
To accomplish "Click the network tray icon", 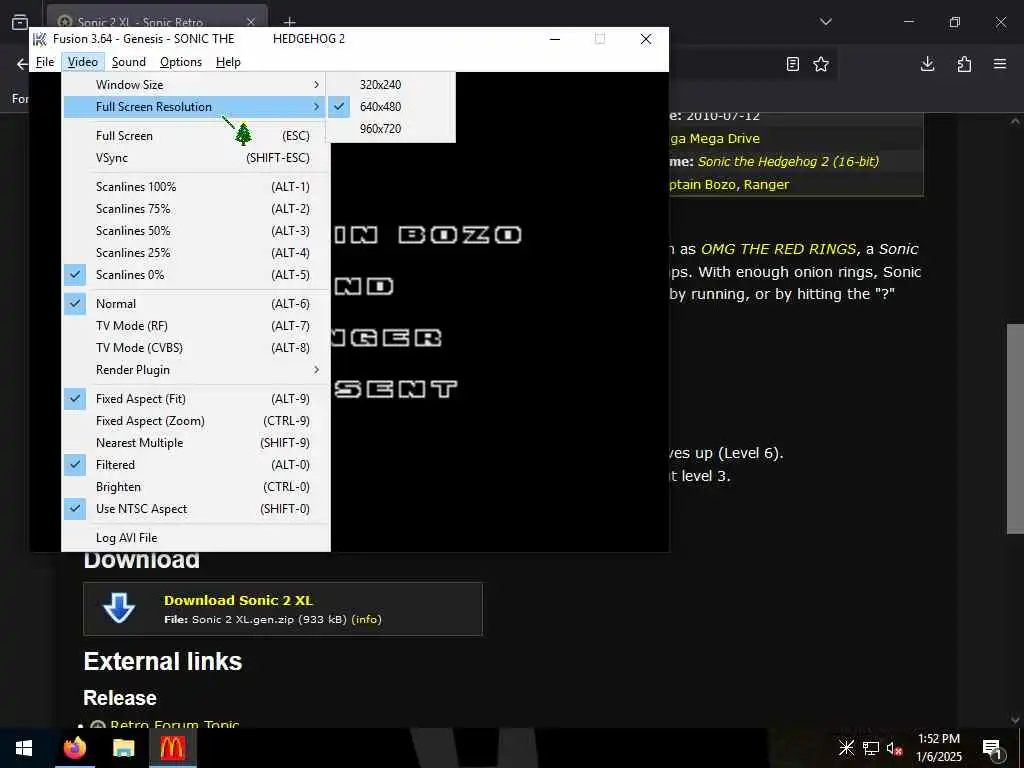I will tap(871, 748).
